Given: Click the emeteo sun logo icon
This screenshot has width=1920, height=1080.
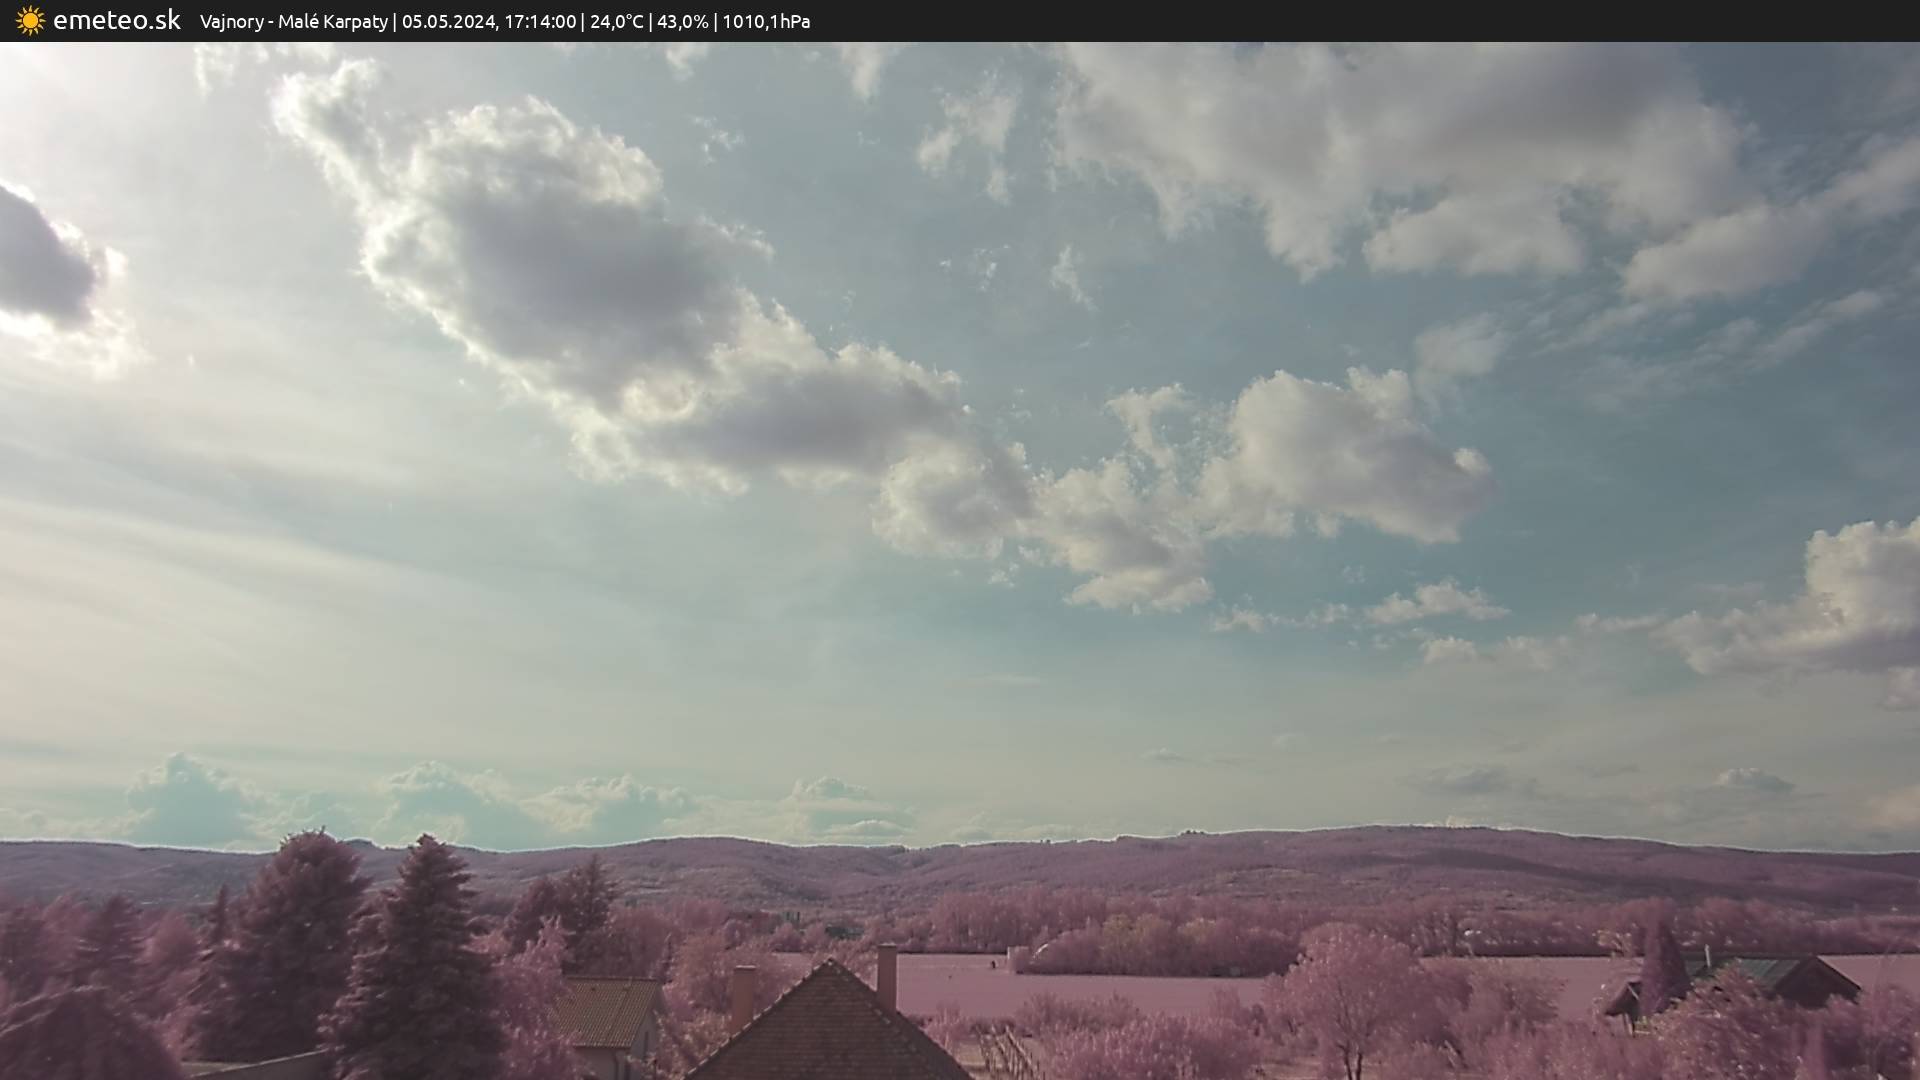Looking at the screenshot, I should [x=30, y=21].
